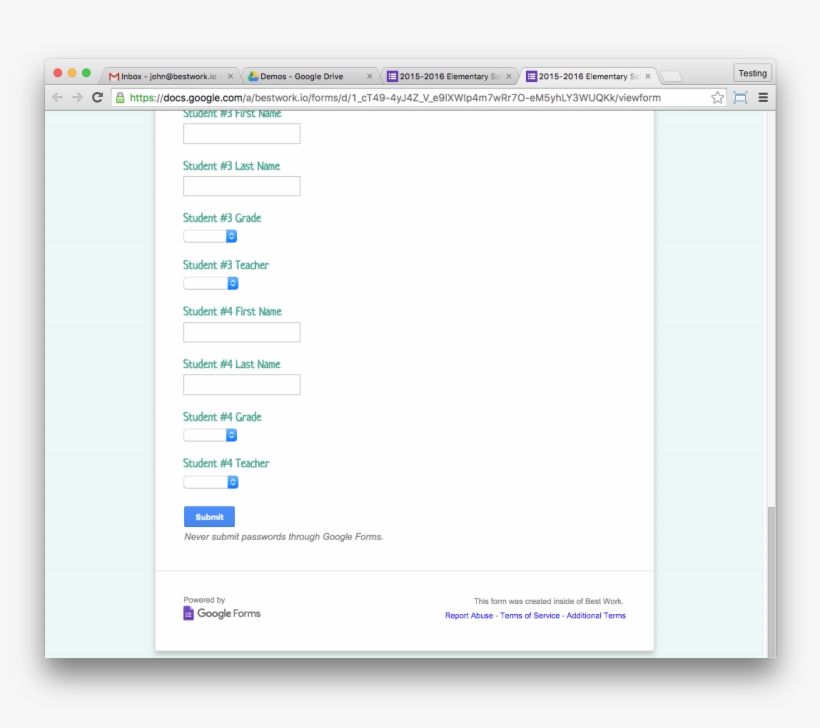This screenshot has height=728, width=820.
Task: Click the Google Forms logo in the footer
Action: point(221,613)
